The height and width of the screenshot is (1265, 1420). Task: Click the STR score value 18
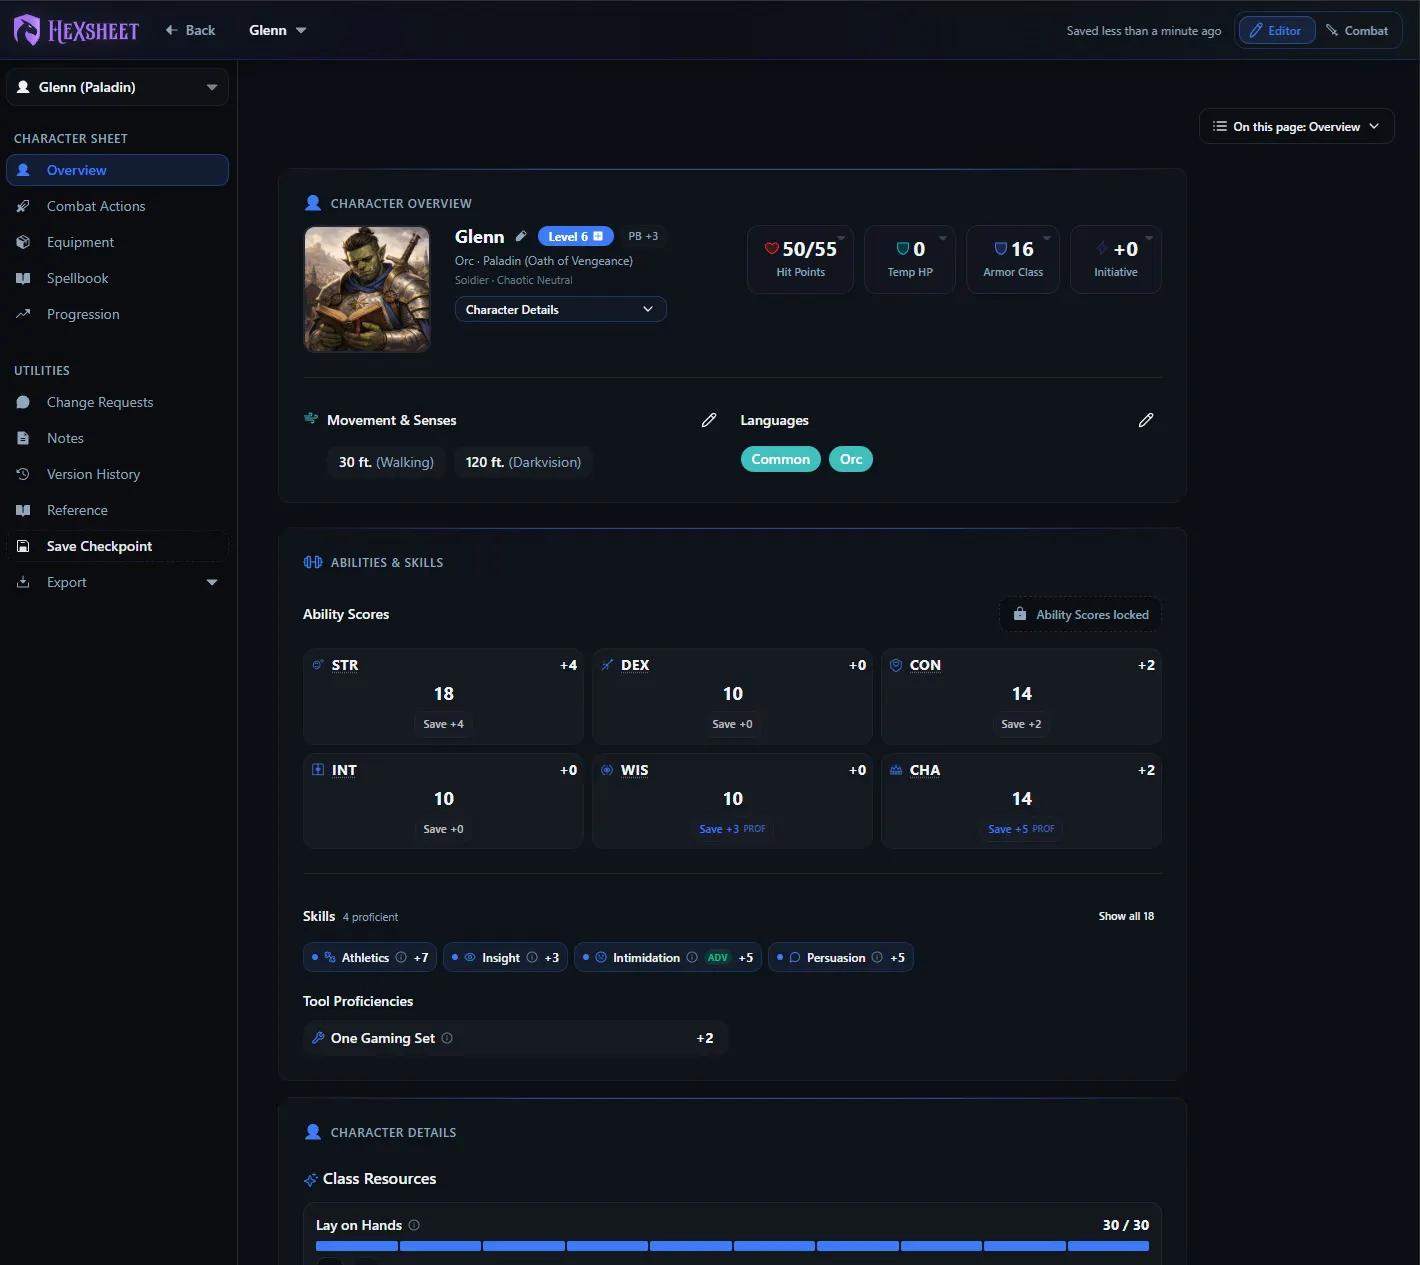(x=444, y=694)
